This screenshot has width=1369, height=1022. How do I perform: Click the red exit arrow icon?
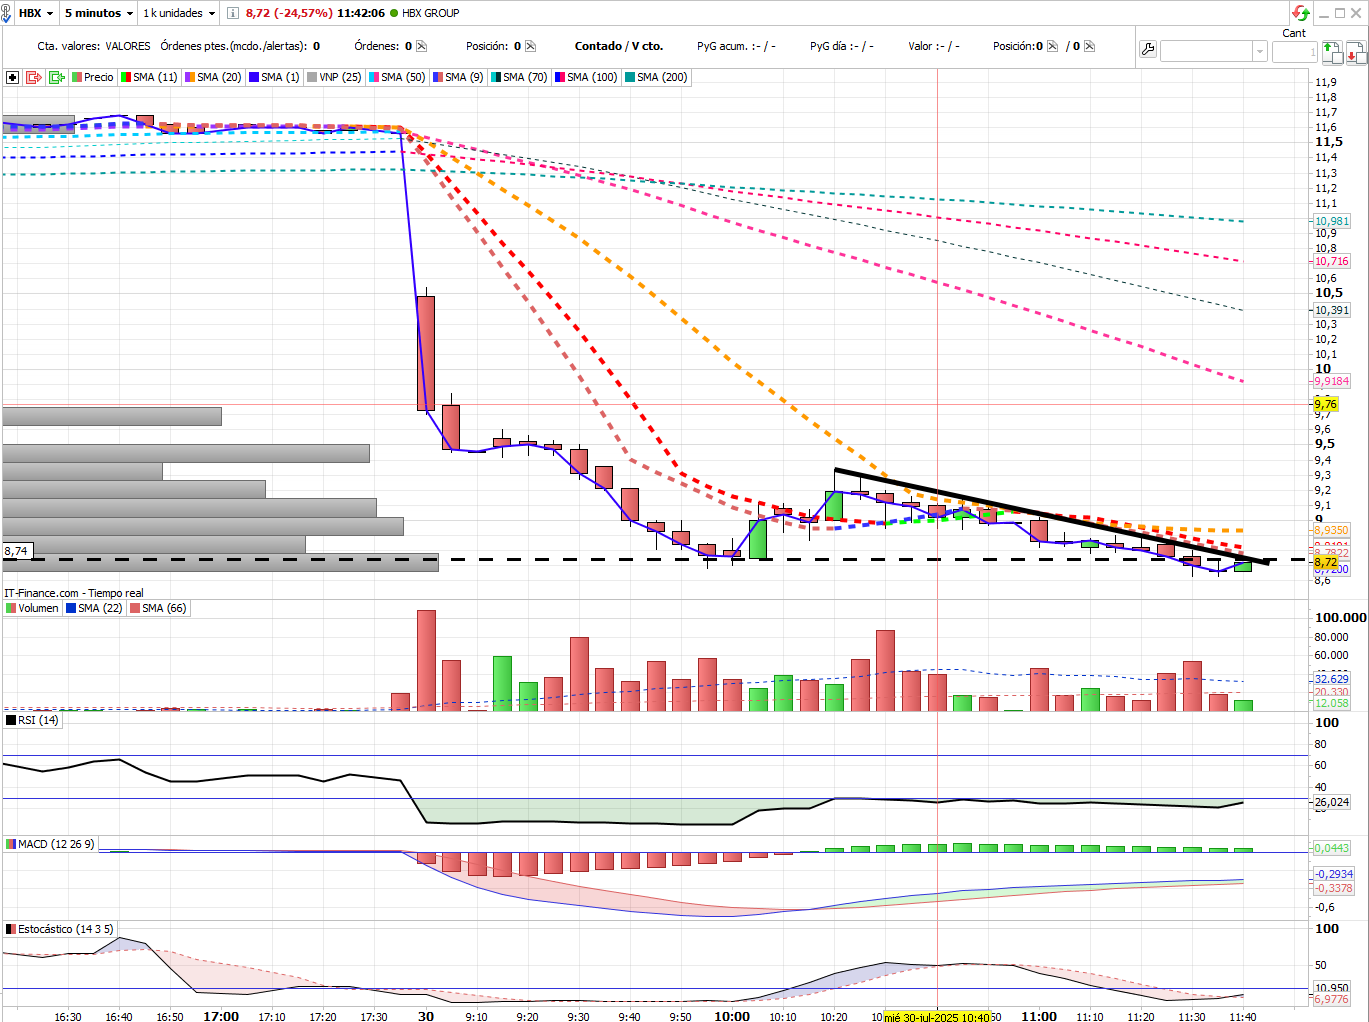[x=34, y=77]
